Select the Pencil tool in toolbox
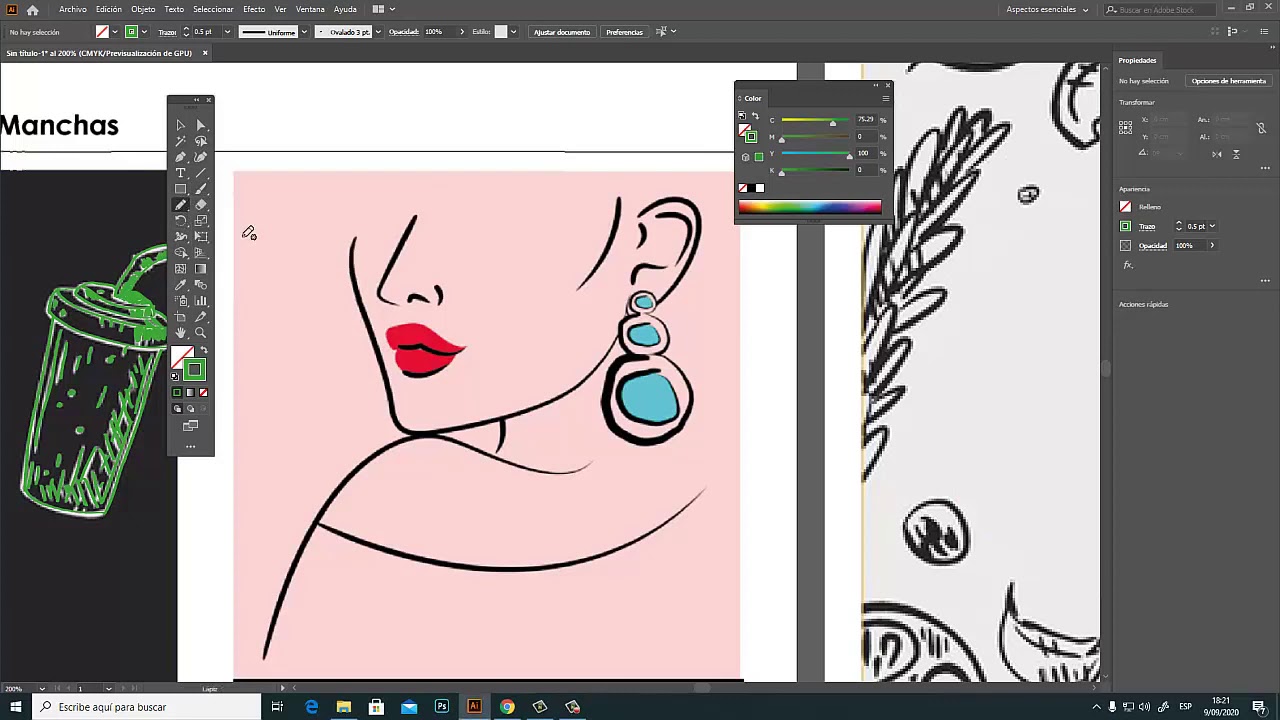1280x720 pixels. coord(181,205)
